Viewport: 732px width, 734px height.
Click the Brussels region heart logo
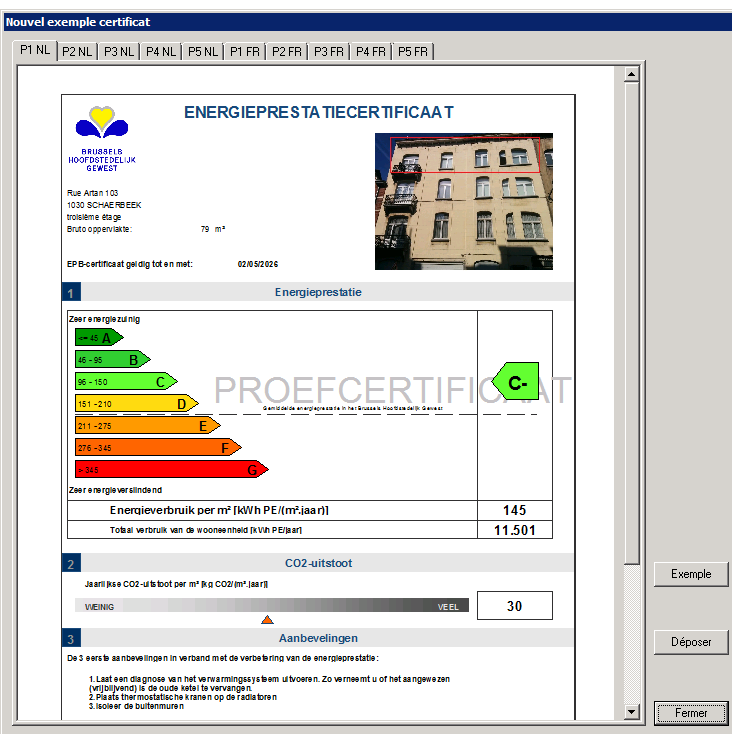pyautogui.click(x=102, y=123)
